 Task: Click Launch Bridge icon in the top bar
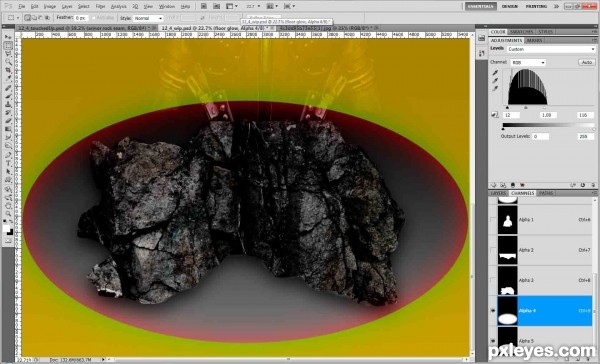click(x=204, y=6)
